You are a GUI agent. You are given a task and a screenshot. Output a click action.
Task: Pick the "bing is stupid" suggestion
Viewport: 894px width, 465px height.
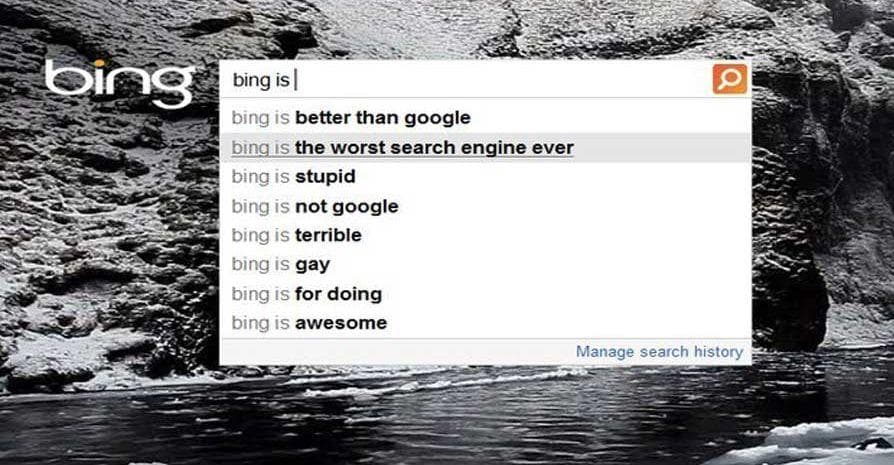tap(293, 177)
